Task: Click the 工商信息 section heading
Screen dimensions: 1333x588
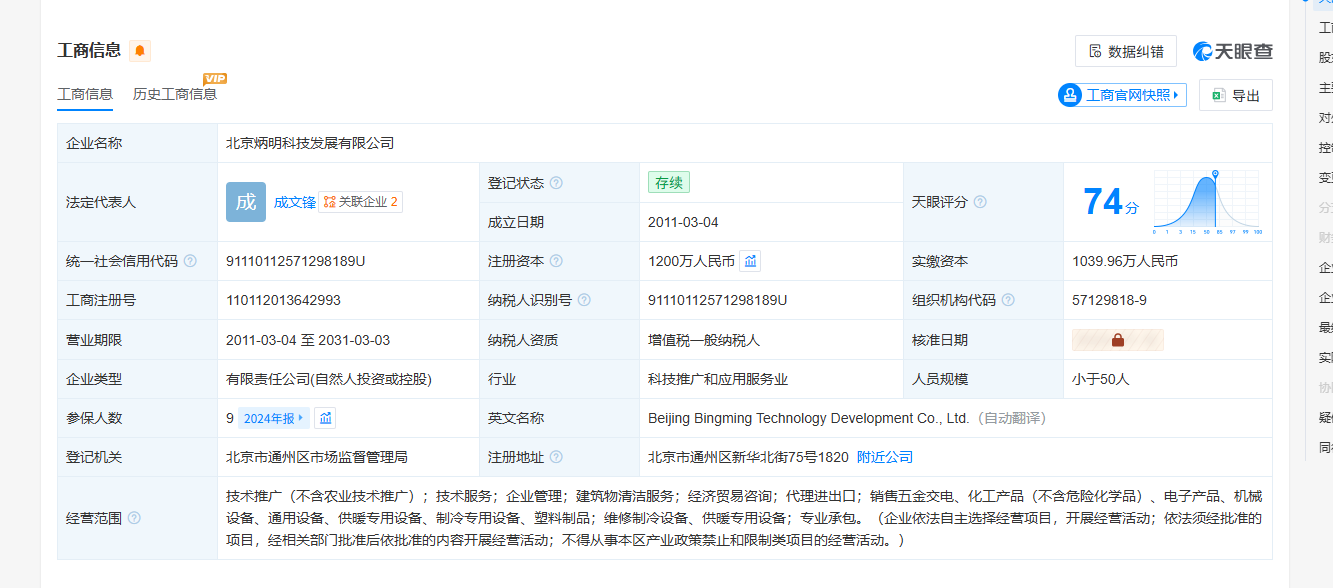Action: coord(89,50)
